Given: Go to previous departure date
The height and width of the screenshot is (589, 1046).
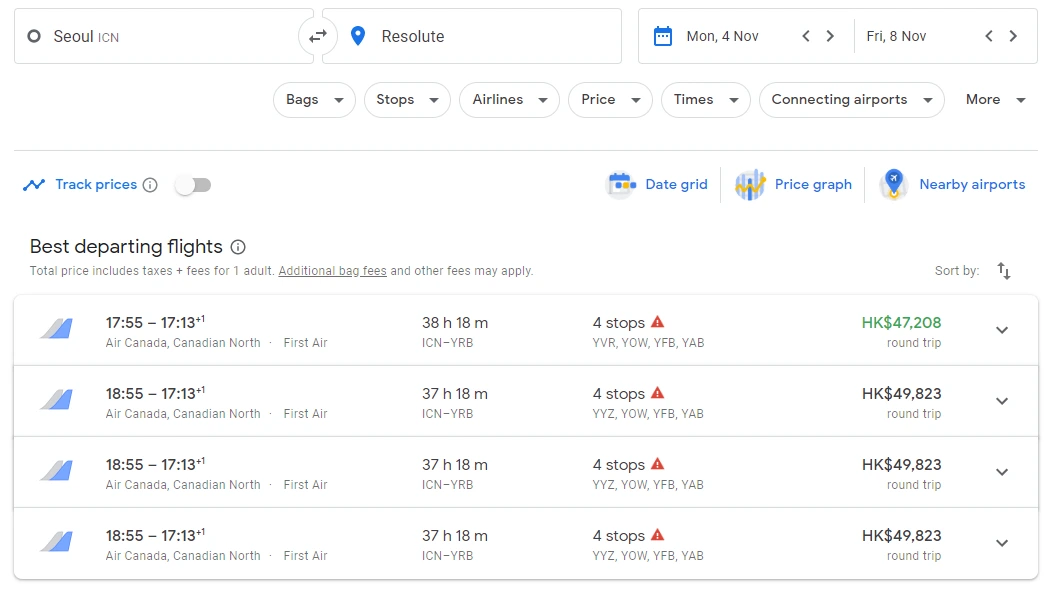Looking at the screenshot, I should [x=806, y=36].
